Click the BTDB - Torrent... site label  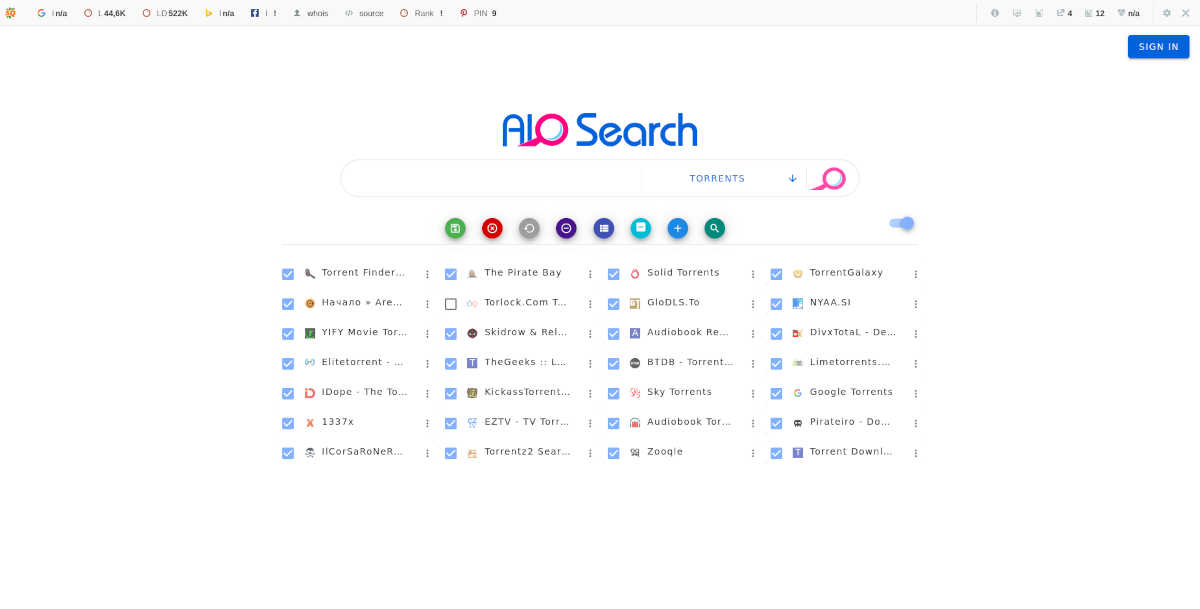[x=690, y=362]
